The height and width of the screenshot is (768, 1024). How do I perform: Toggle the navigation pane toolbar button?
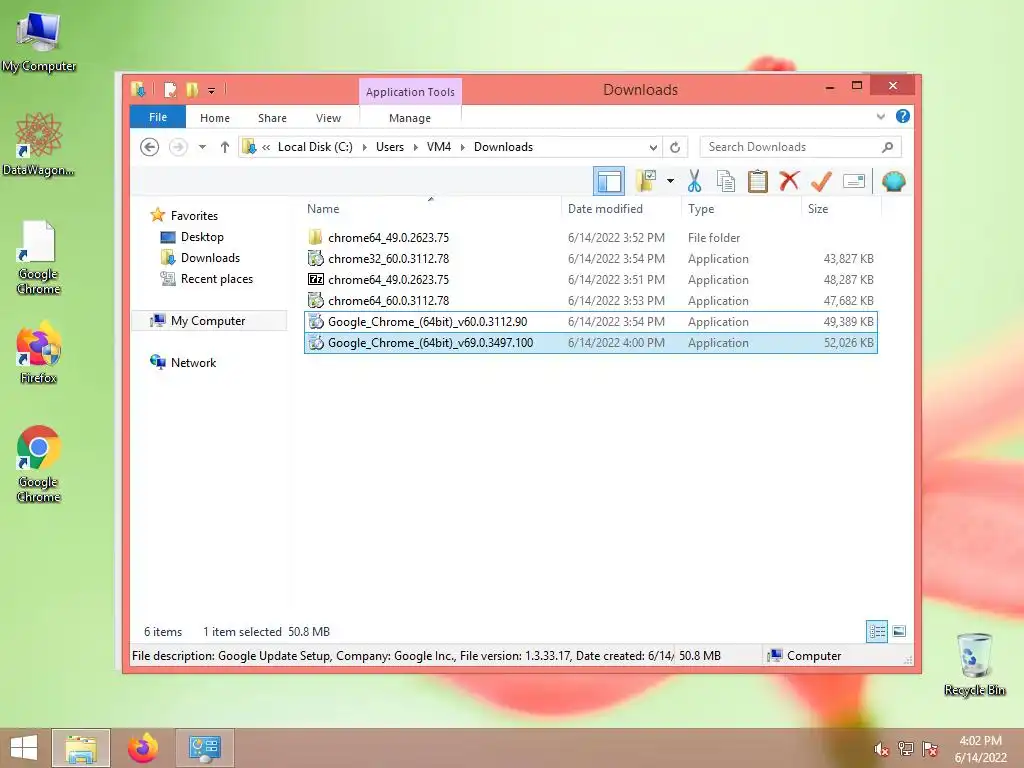[x=609, y=181]
